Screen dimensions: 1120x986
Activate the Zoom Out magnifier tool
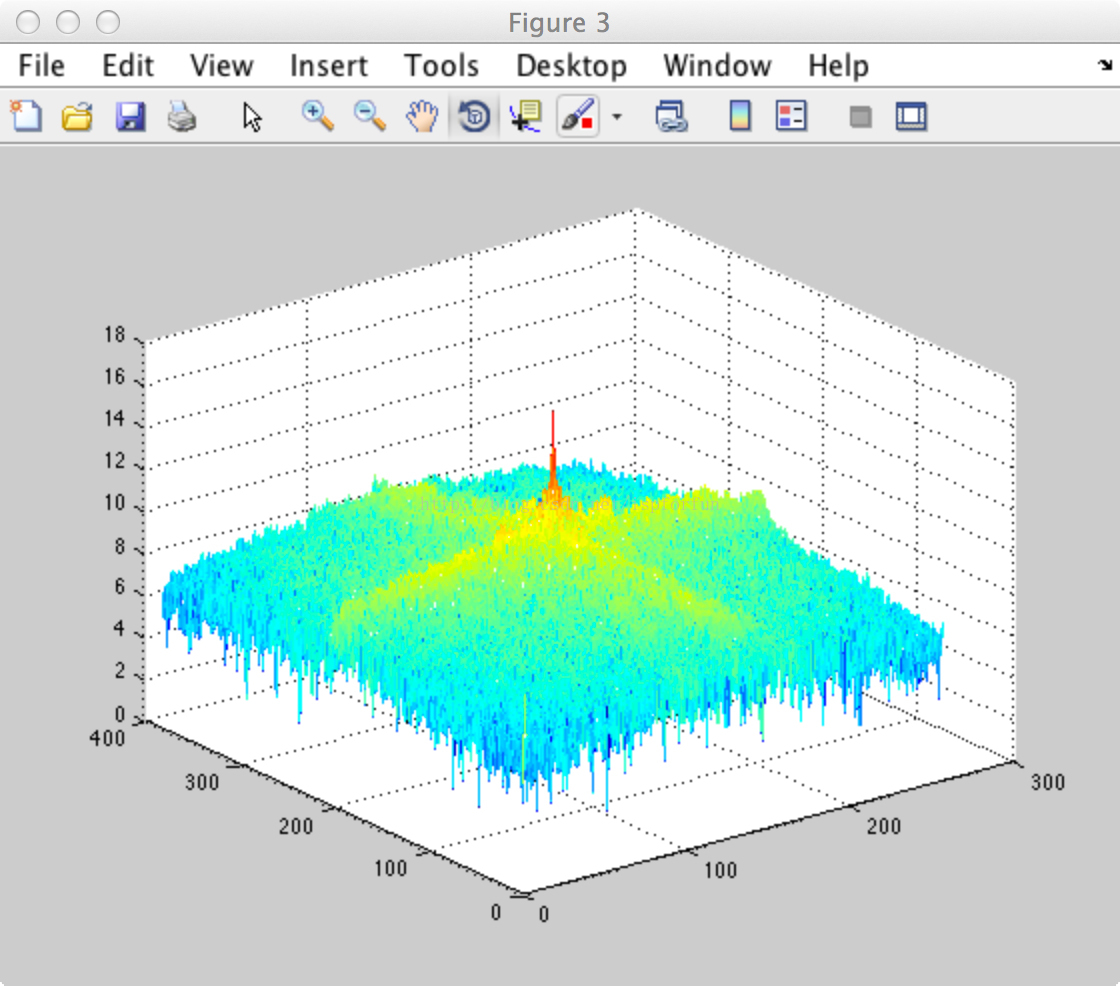[x=369, y=116]
